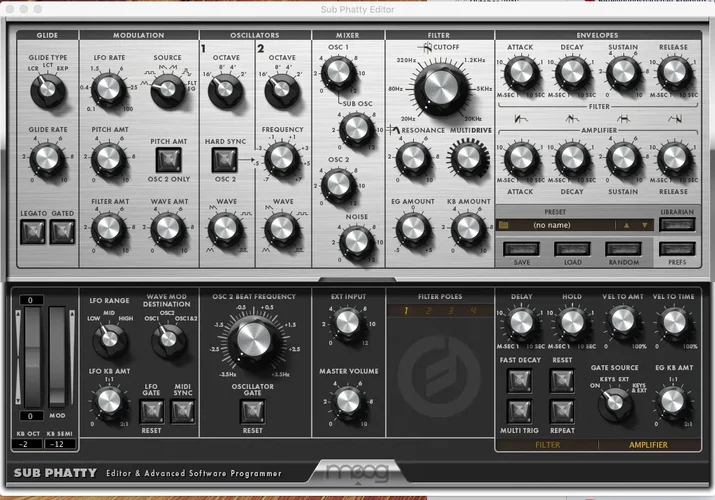Click the envelope Delay knob
Screen dimensions: 715x500
click(521, 322)
